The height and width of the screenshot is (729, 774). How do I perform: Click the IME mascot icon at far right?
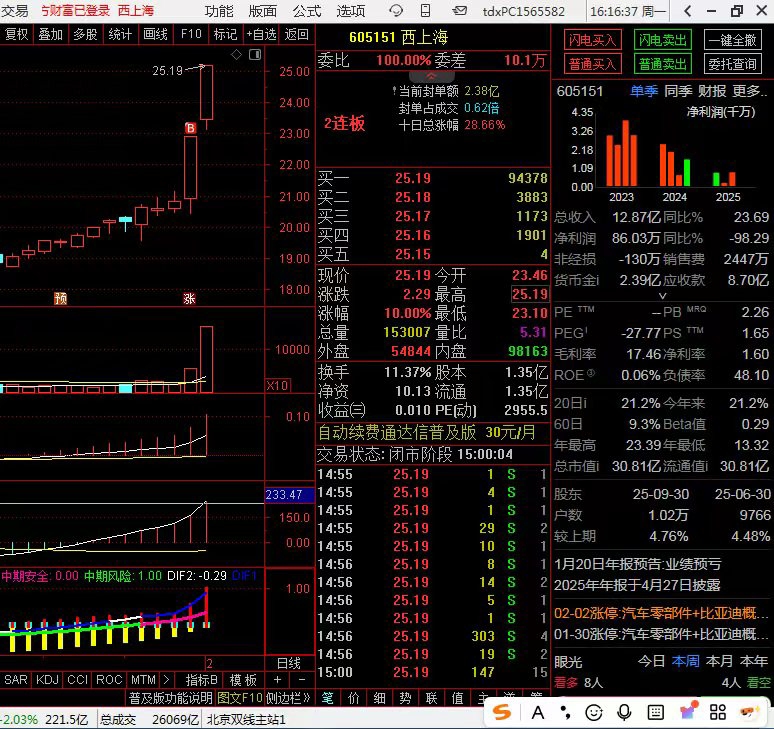(x=749, y=712)
